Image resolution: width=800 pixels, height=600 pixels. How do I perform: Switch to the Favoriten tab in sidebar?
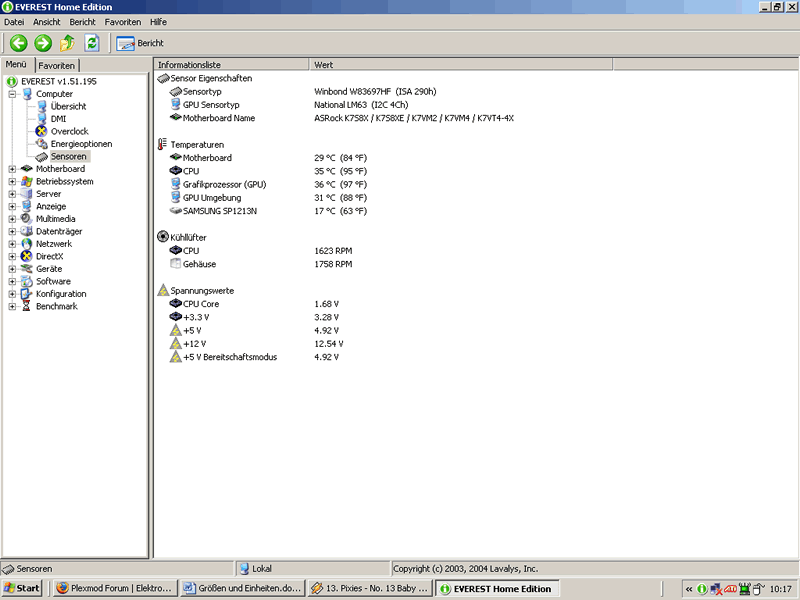(57, 65)
